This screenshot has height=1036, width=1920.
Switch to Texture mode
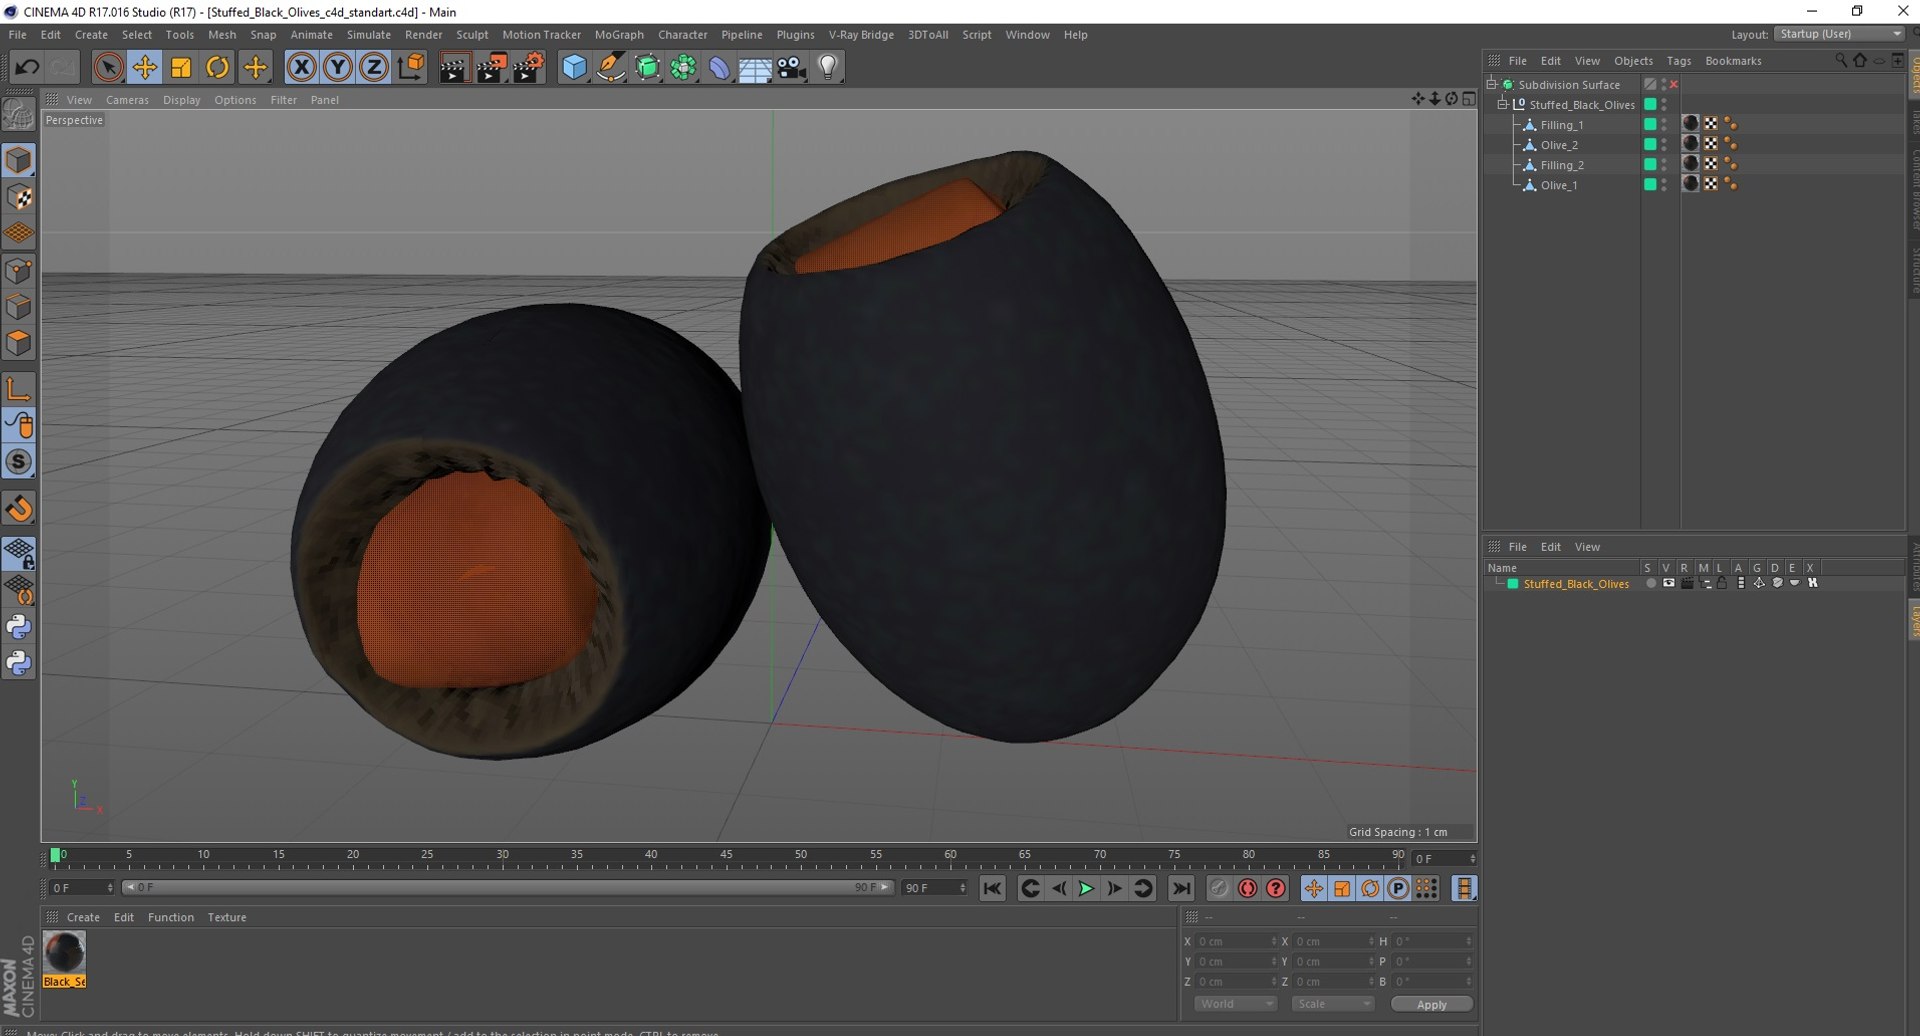19,197
